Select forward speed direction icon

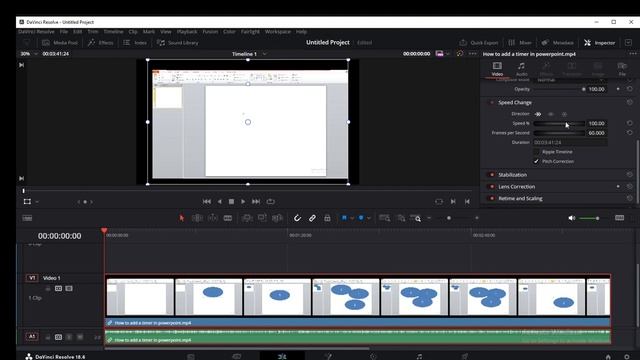pyautogui.click(x=538, y=114)
